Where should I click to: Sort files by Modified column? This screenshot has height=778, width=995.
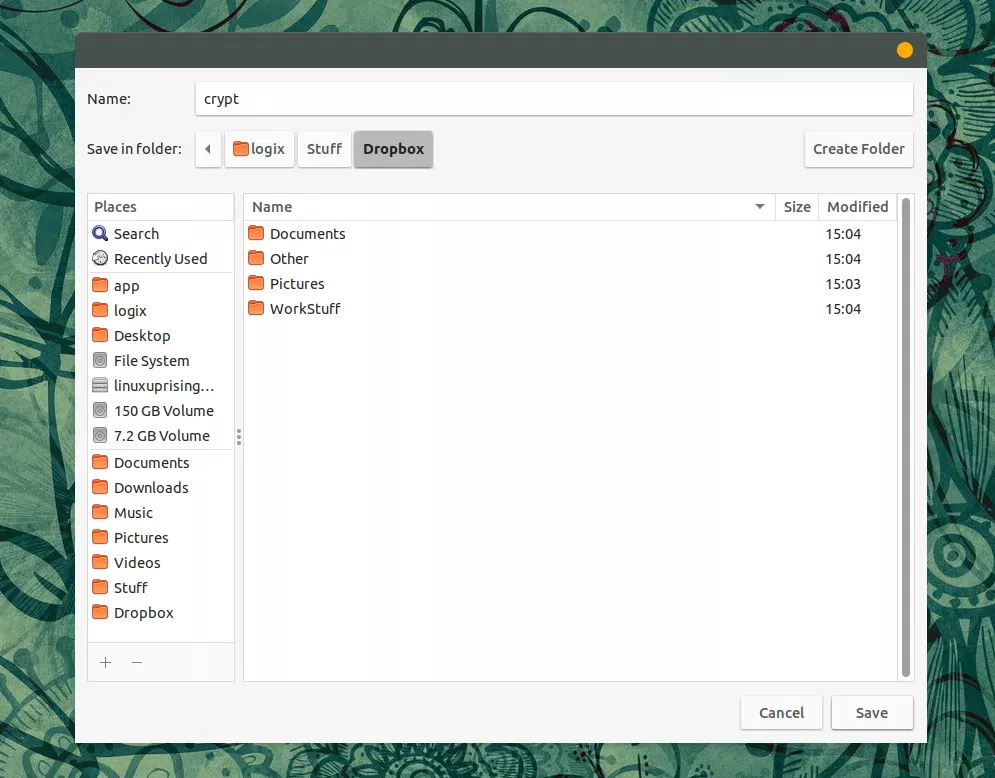[x=857, y=207]
